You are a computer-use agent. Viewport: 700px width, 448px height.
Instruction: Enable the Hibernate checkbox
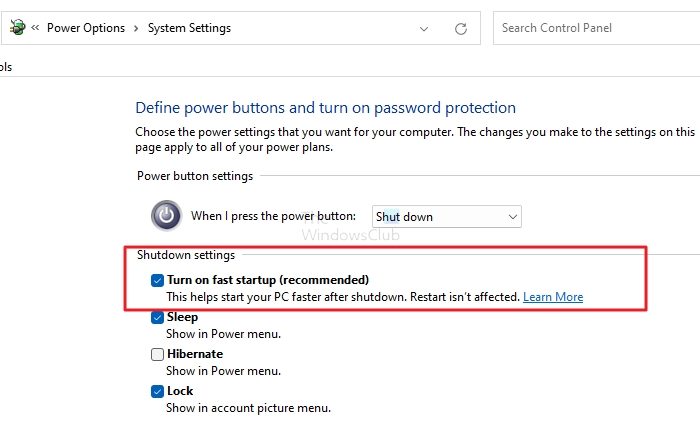(157, 354)
